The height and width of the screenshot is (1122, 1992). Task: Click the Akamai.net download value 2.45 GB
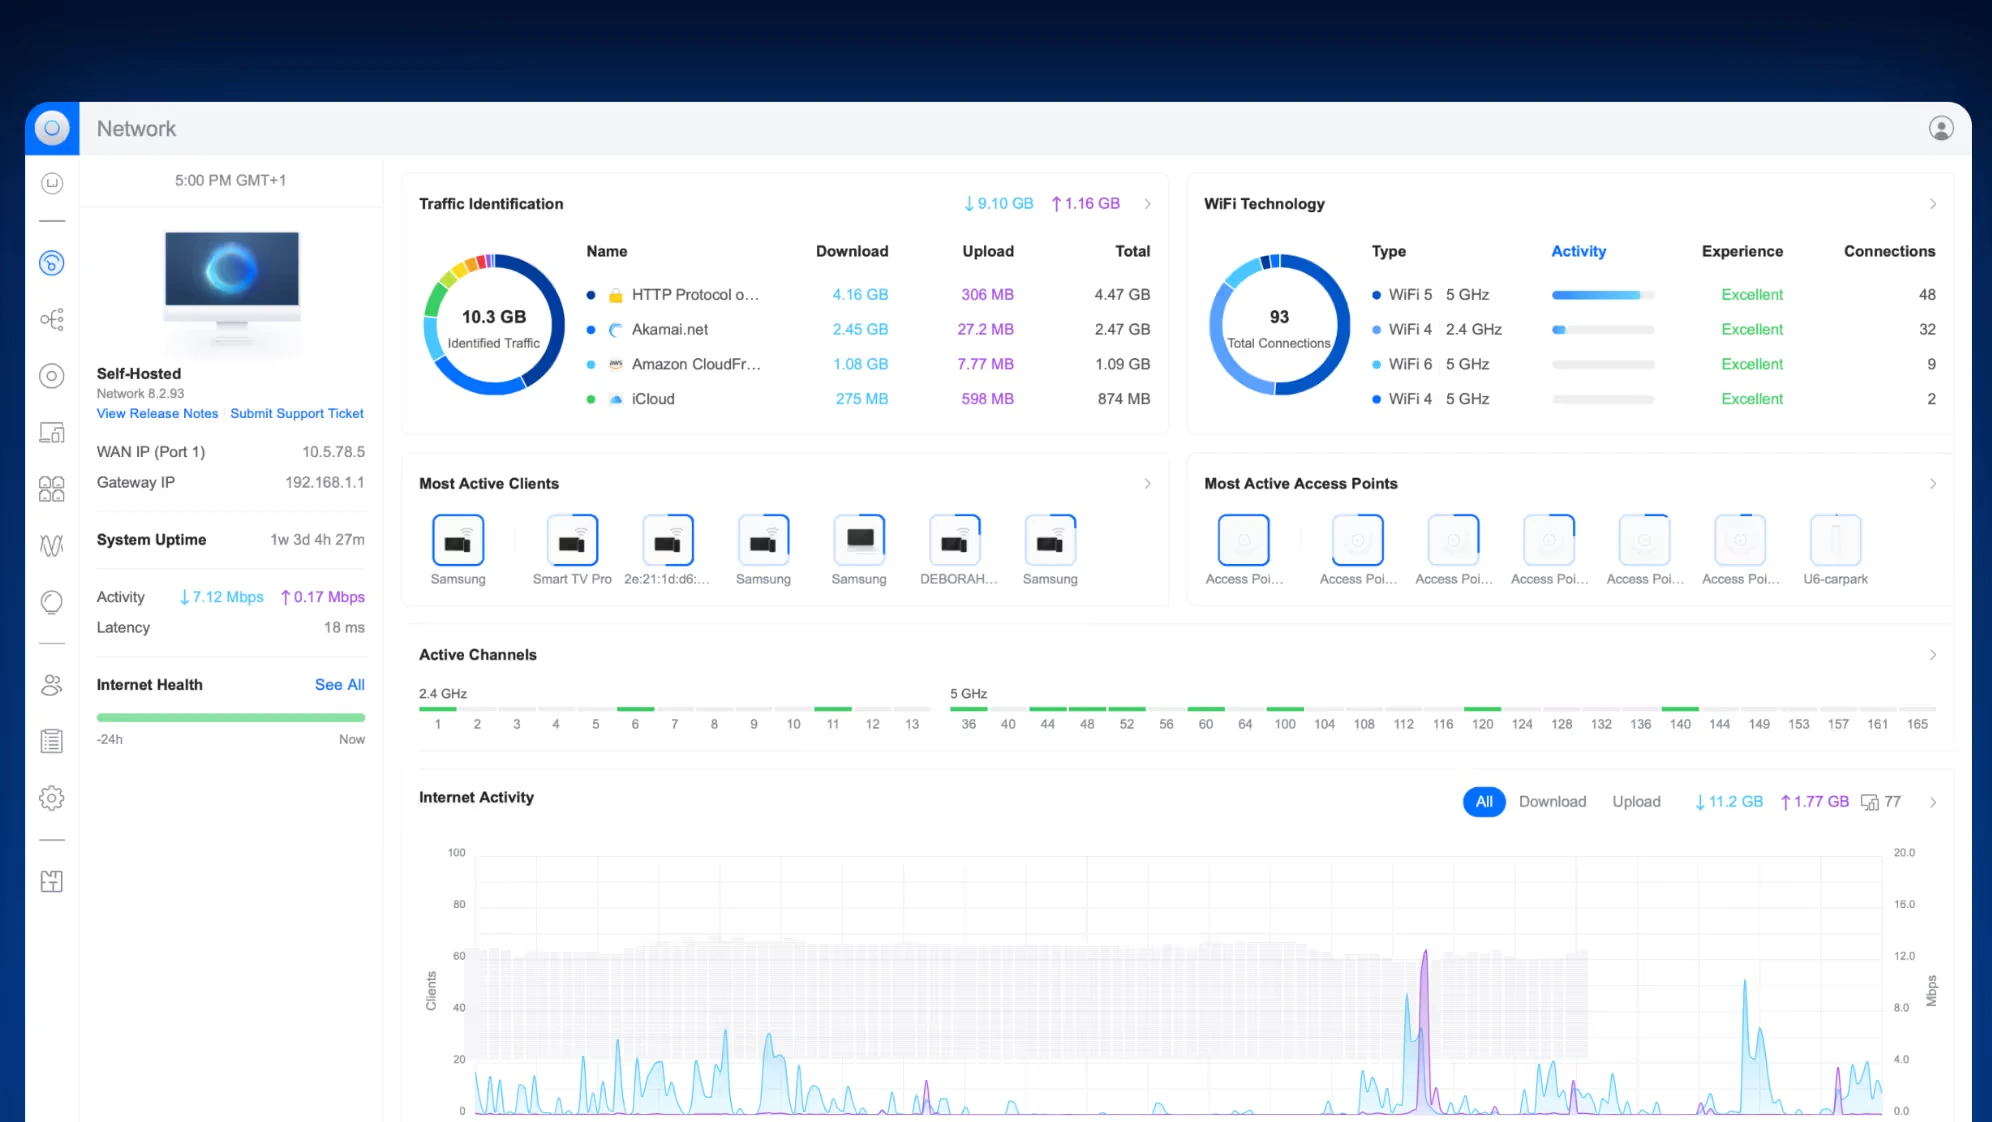click(x=860, y=330)
